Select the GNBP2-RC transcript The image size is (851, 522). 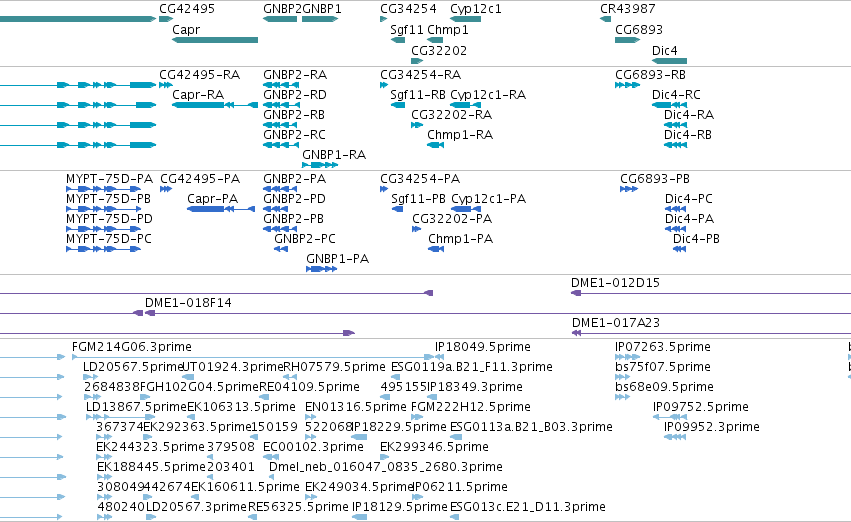tap(281, 145)
